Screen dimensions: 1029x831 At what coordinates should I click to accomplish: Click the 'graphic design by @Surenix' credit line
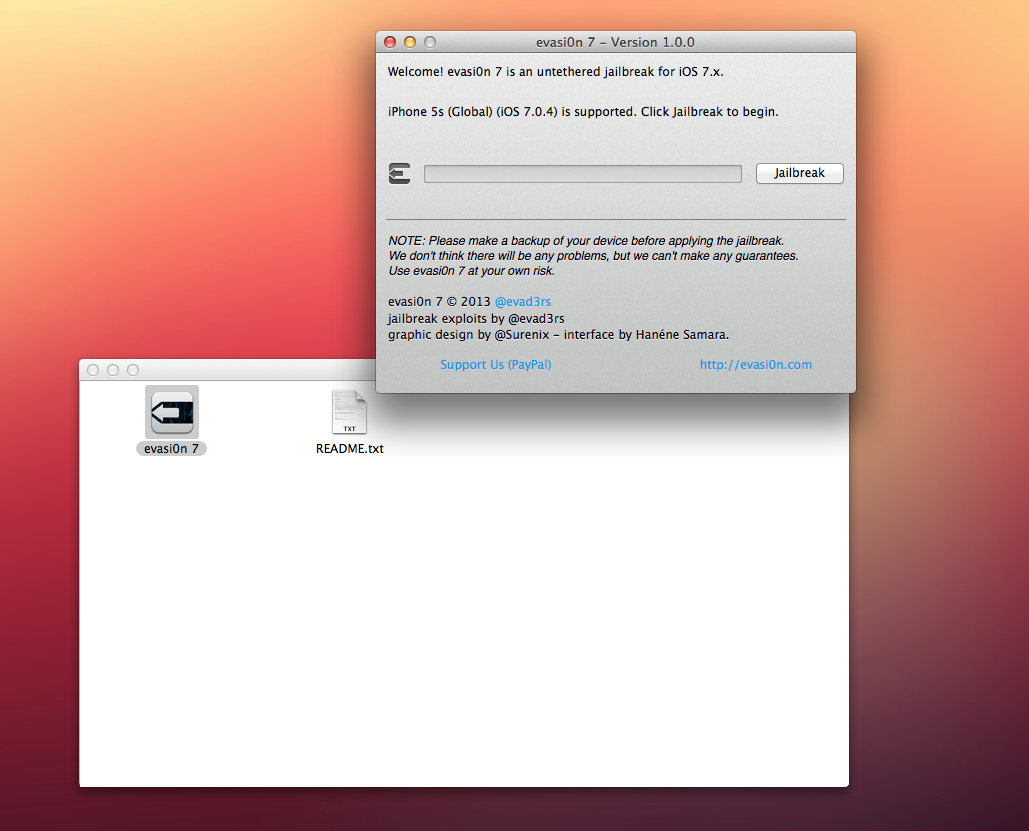(x=558, y=335)
